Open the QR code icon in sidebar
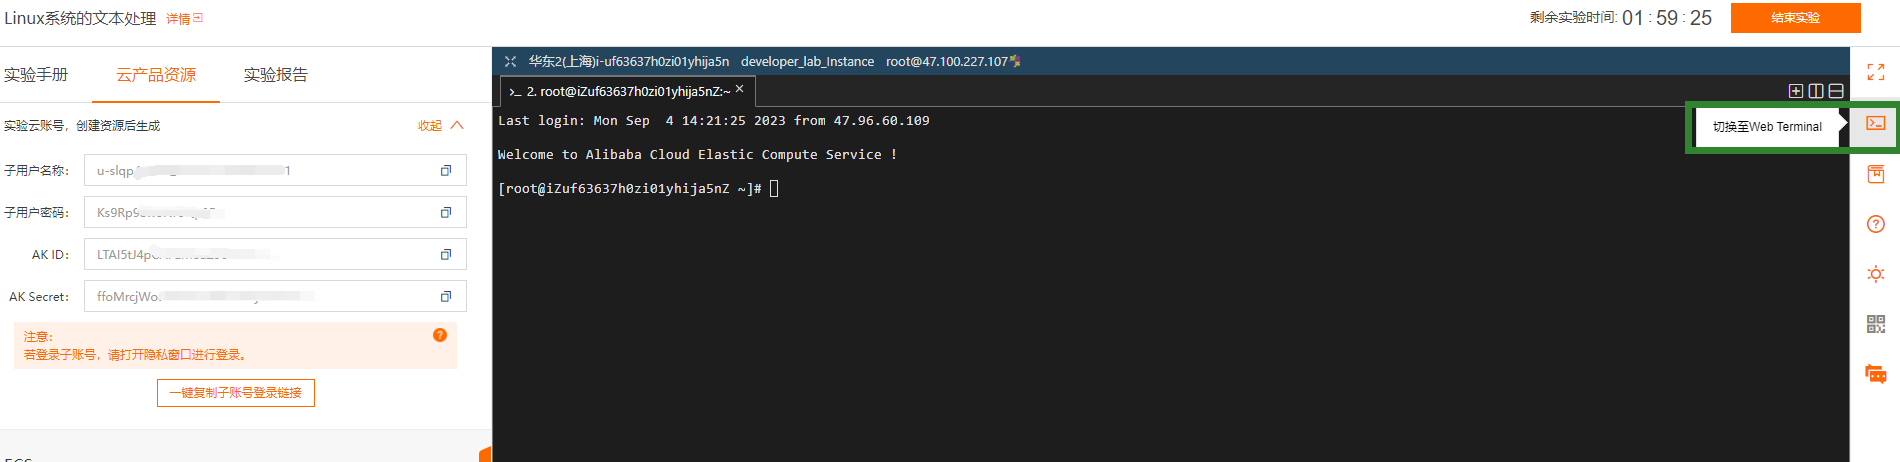The width and height of the screenshot is (1900, 462). point(1875,324)
